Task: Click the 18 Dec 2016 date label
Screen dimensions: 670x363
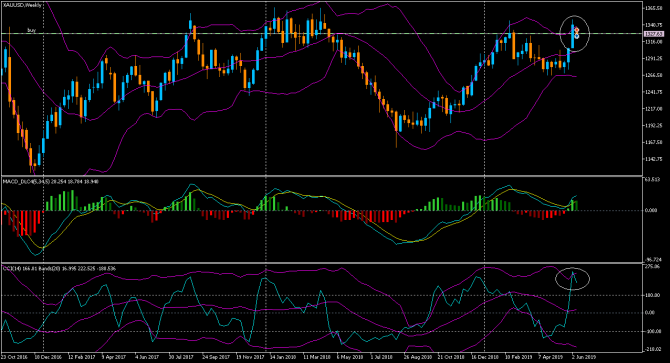Action: click(x=48, y=357)
